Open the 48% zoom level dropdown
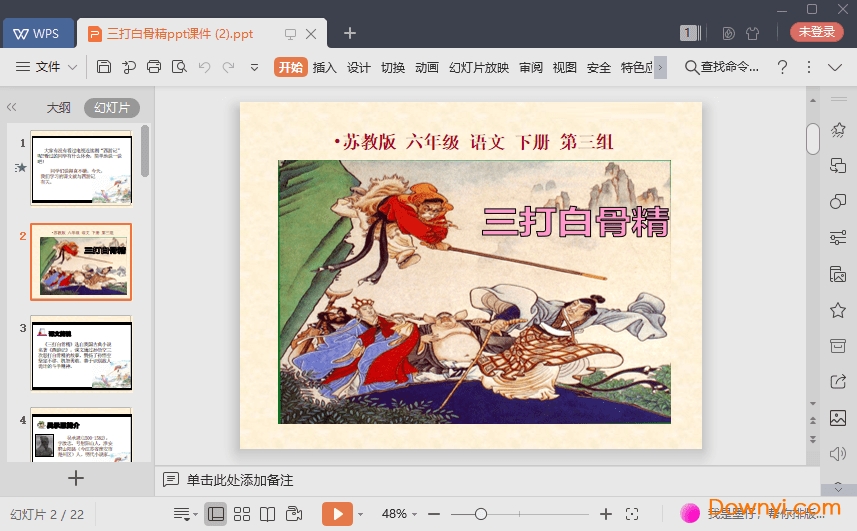The width and height of the screenshot is (857, 531). click(400, 514)
